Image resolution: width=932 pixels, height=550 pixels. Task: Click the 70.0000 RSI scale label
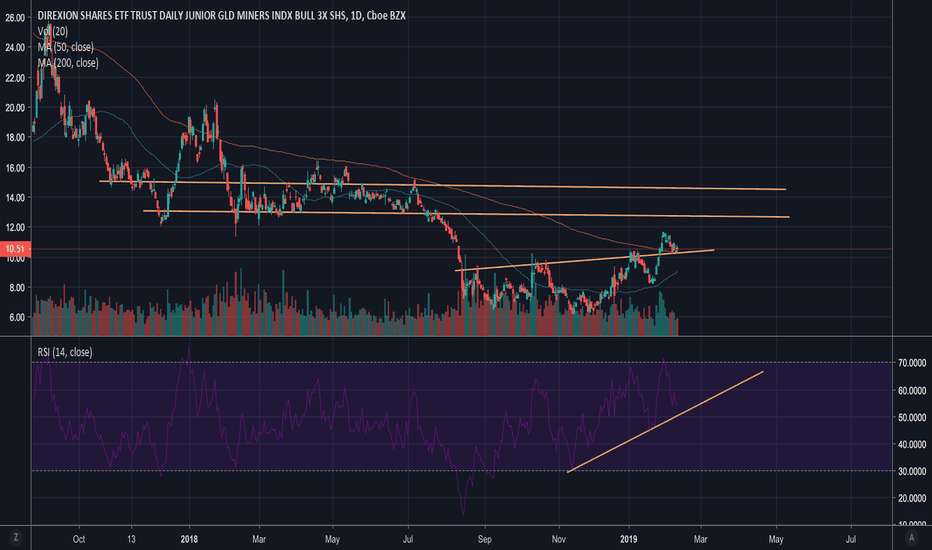tap(911, 363)
